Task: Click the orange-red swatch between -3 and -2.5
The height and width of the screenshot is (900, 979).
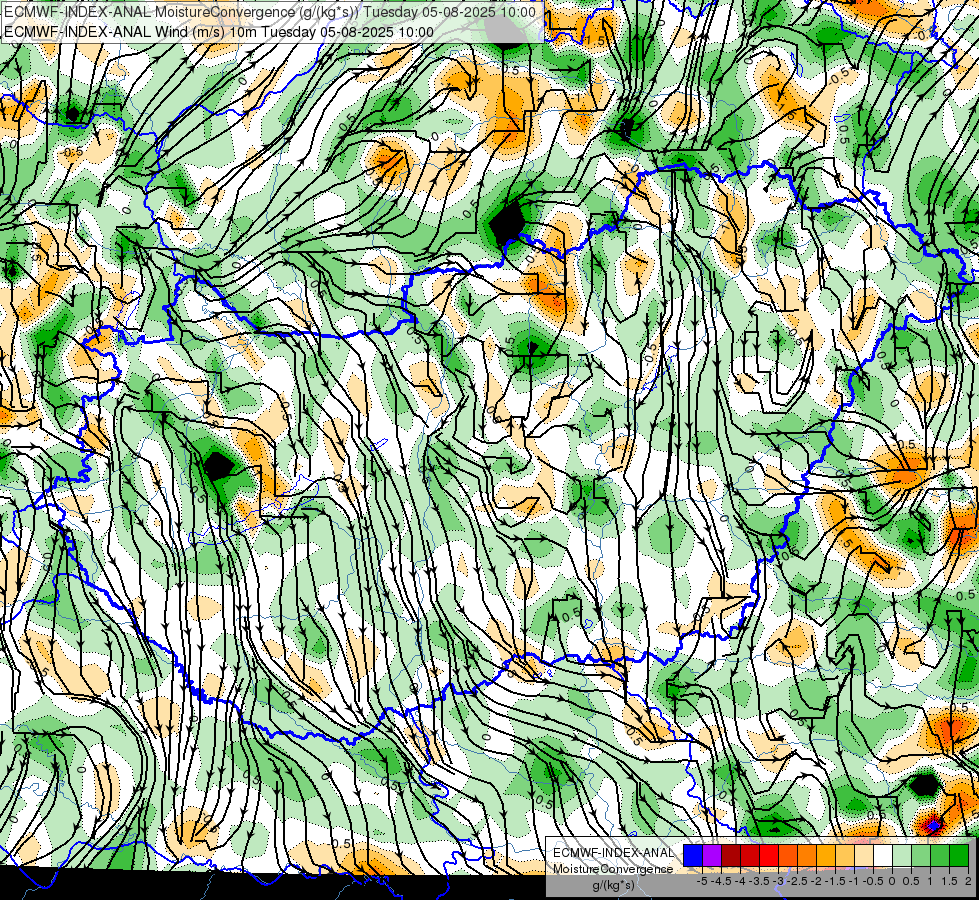Action: (788, 856)
